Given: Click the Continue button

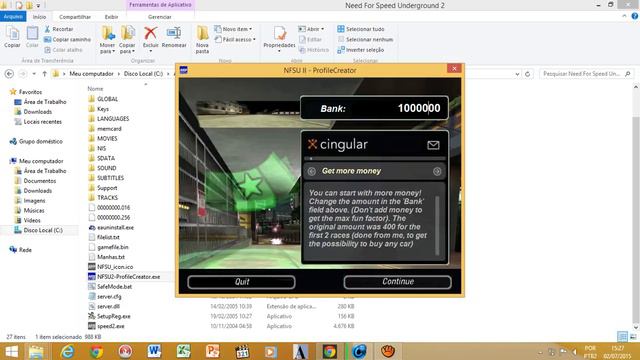Looking at the screenshot, I should point(398,282).
